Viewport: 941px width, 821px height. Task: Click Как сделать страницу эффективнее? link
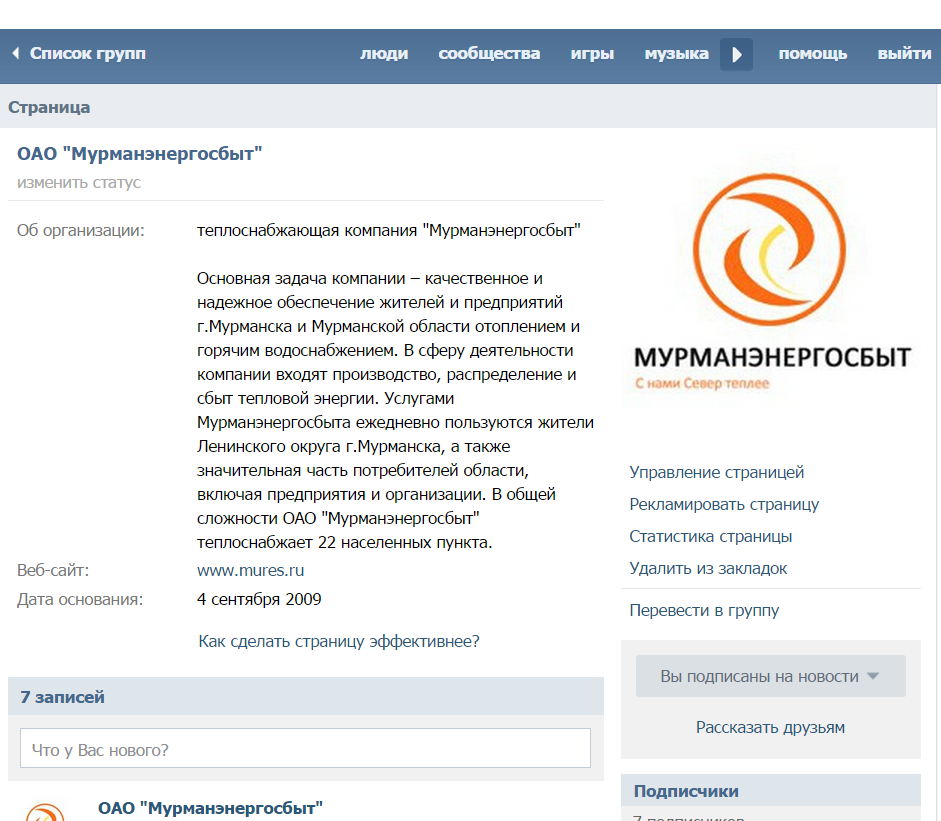pos(339,642)
